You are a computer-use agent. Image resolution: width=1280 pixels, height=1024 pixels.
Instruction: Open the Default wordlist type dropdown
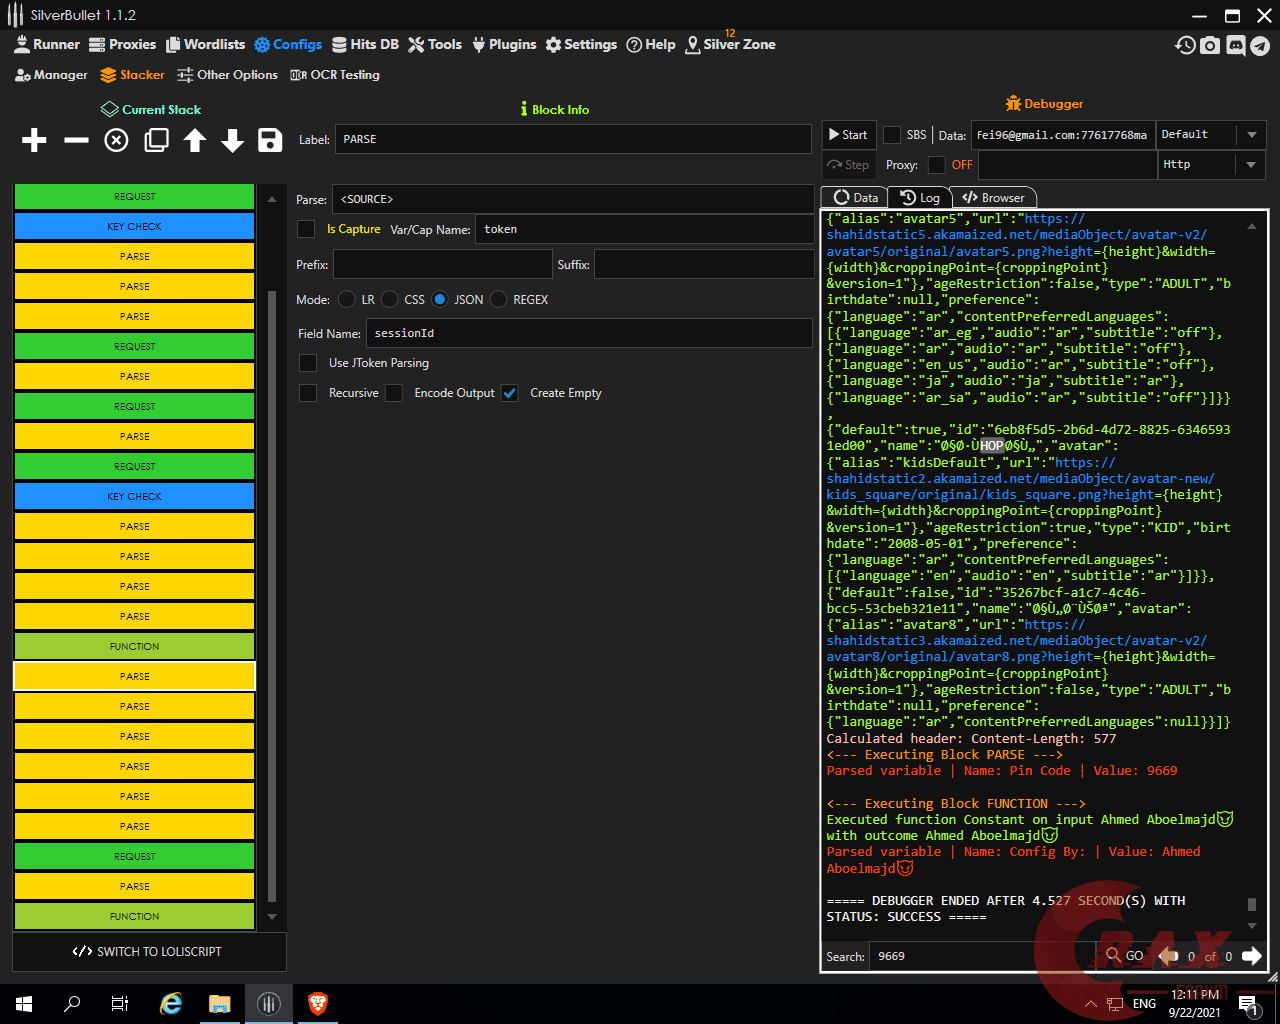point(1210,135)
